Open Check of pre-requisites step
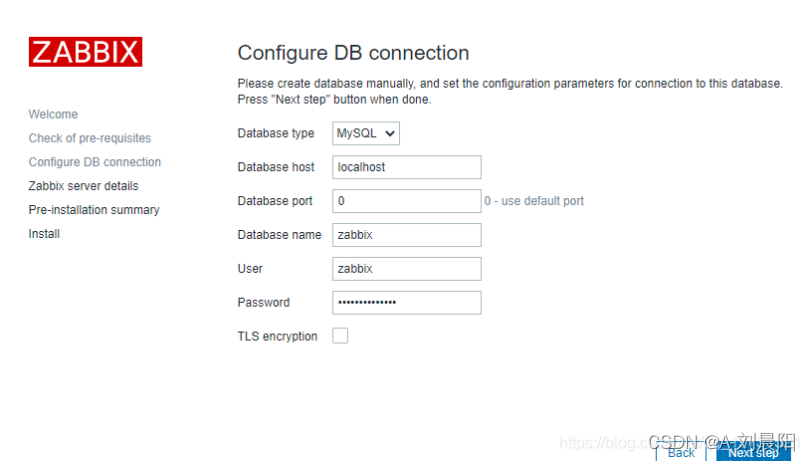This screenshot has height=461, width=810. click(x=90, y=138)
